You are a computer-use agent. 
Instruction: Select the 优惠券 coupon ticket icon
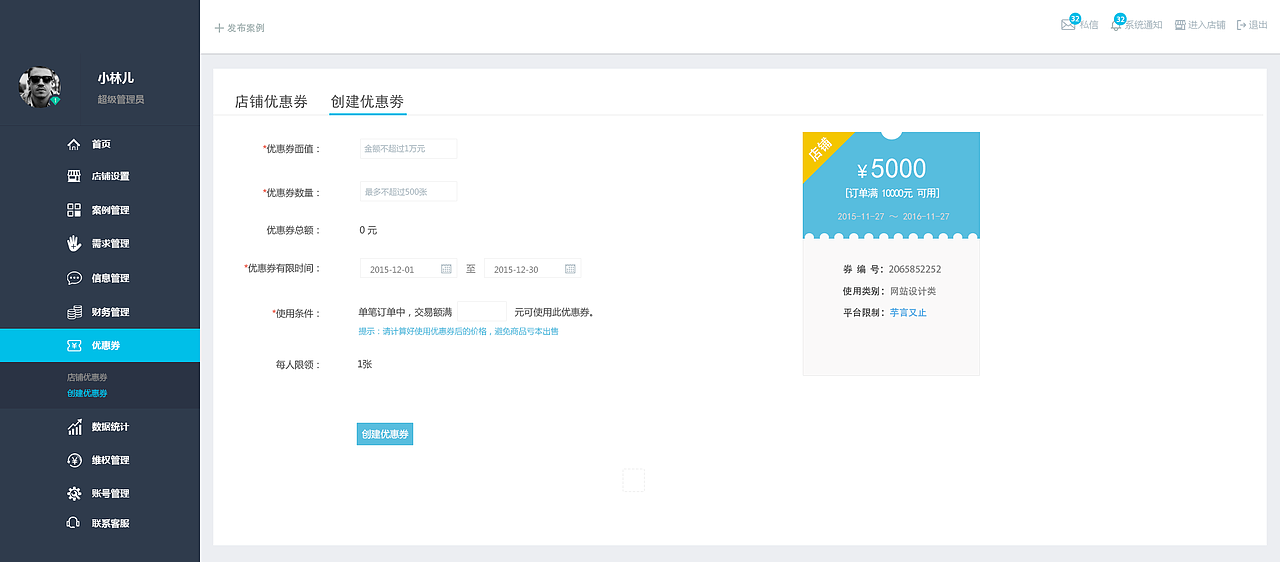74,345
